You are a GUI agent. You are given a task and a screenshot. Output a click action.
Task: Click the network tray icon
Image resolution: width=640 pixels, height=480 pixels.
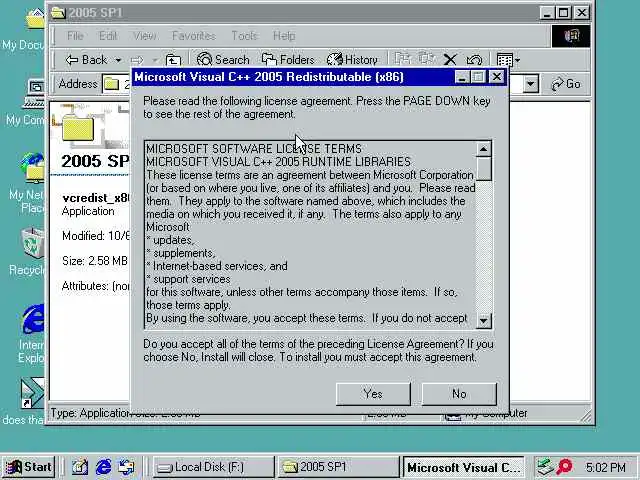[544, 467]
